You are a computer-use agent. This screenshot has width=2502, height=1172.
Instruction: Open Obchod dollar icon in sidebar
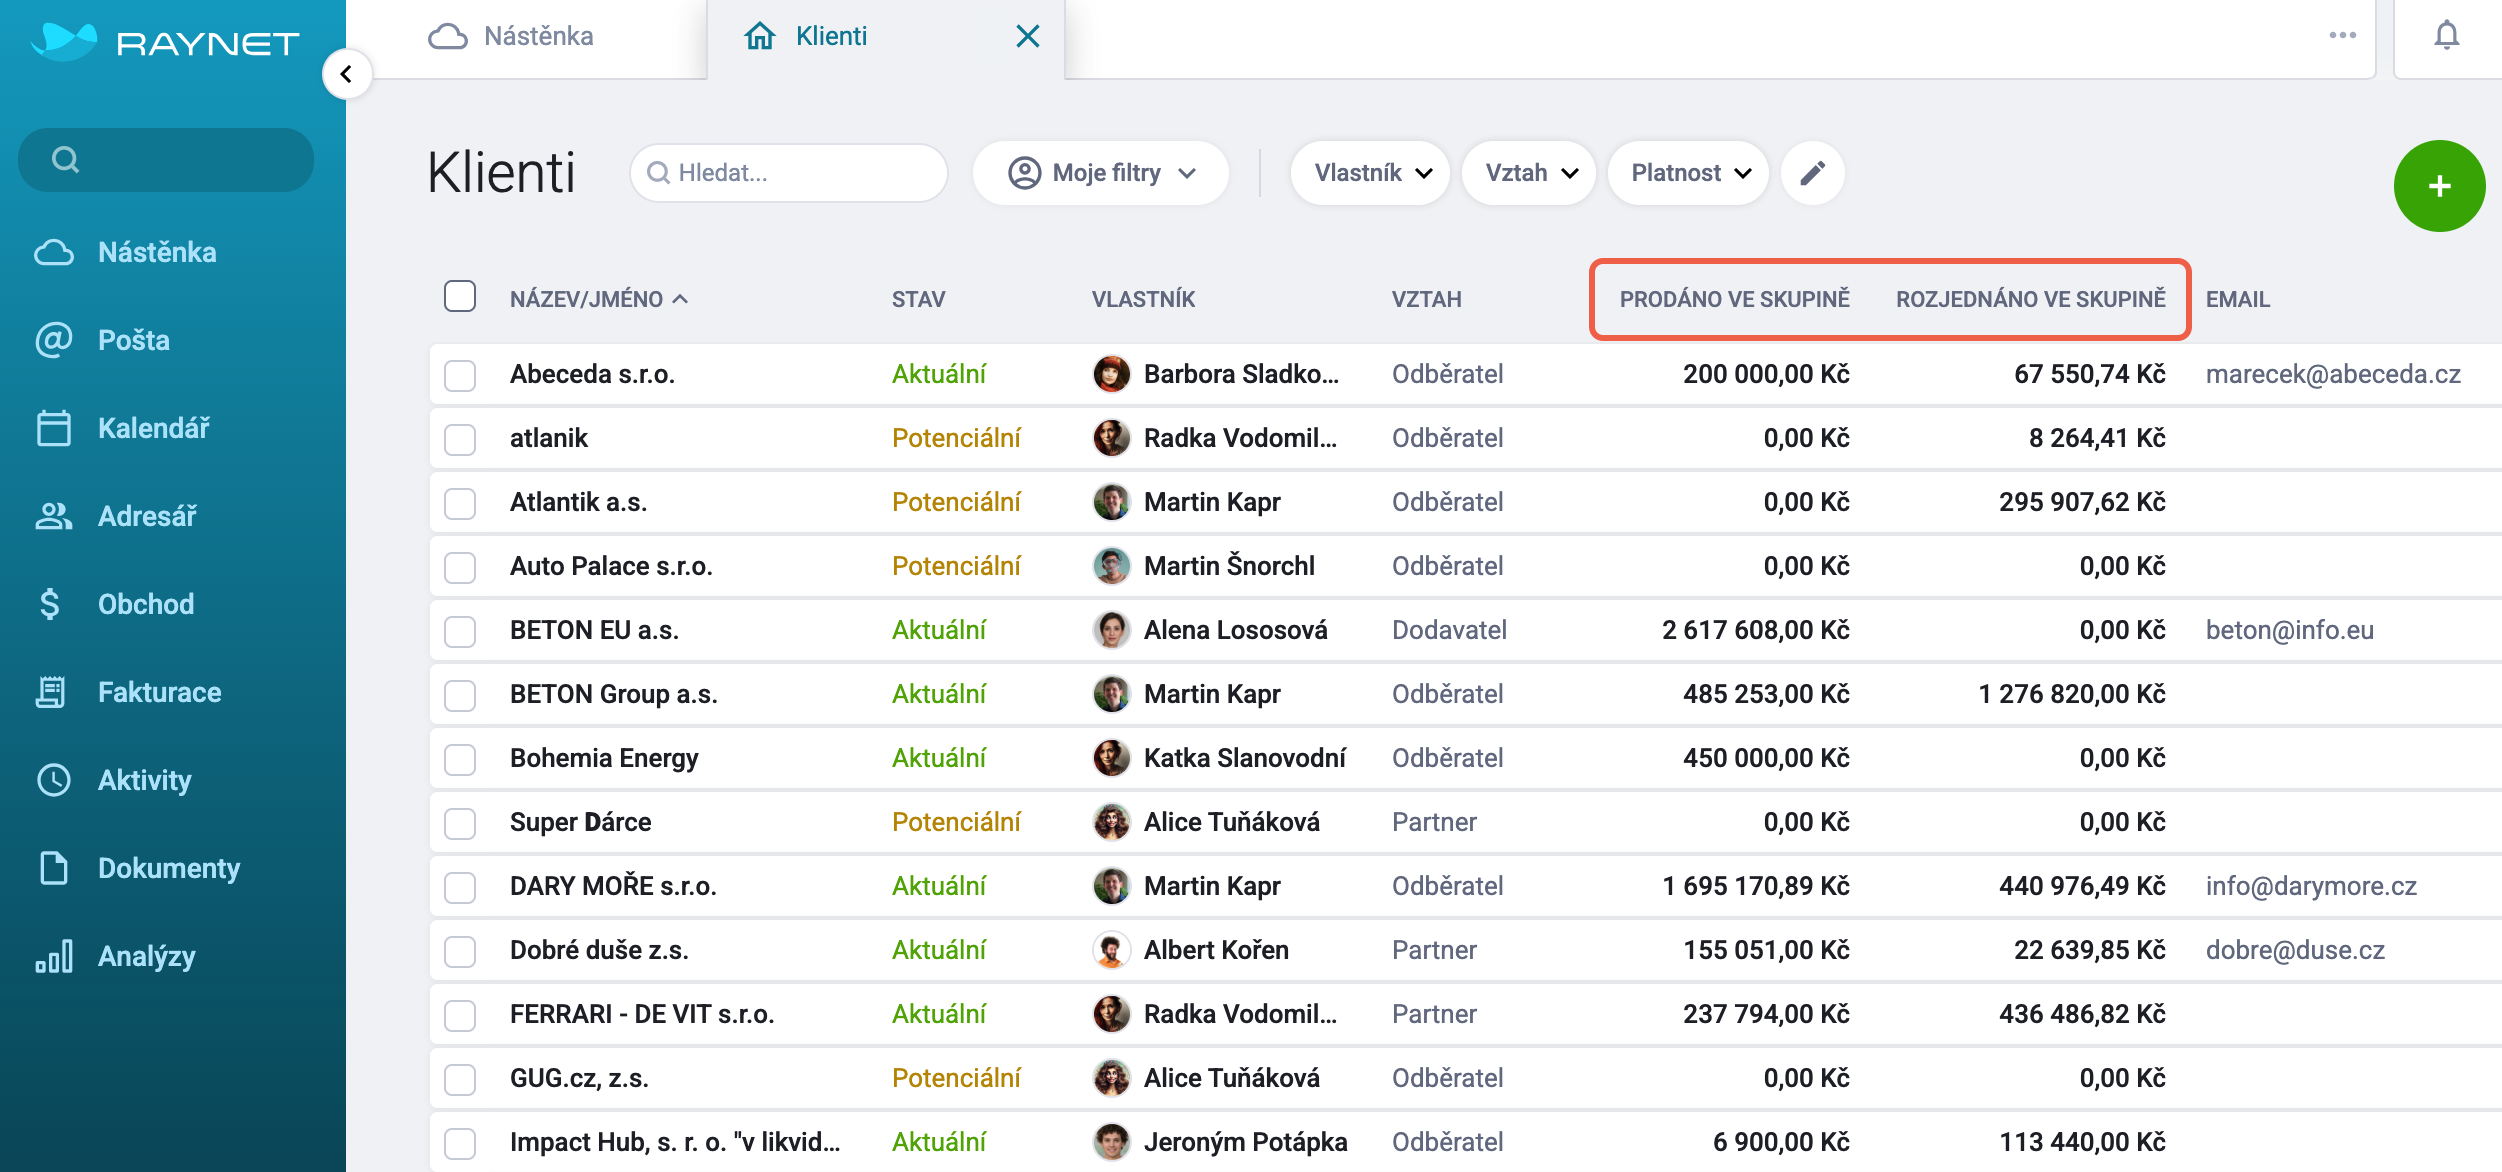tap(50, 604)
